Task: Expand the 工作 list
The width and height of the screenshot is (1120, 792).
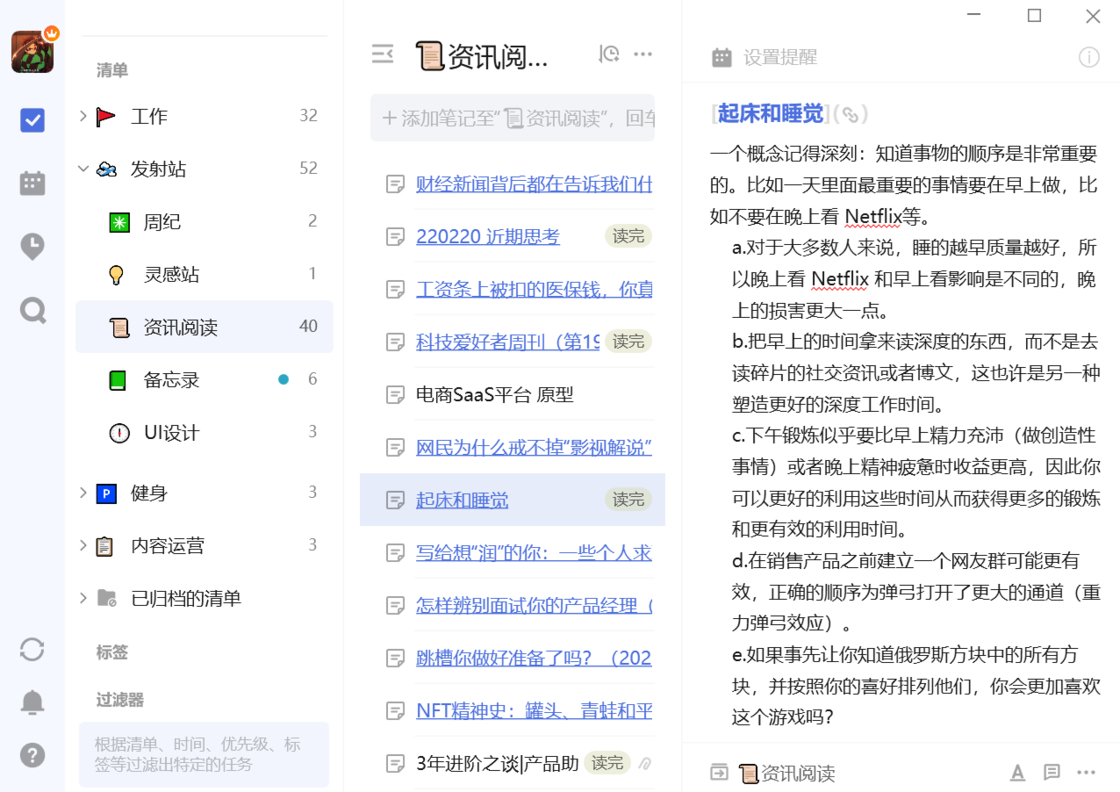Action: pos(84,116)
